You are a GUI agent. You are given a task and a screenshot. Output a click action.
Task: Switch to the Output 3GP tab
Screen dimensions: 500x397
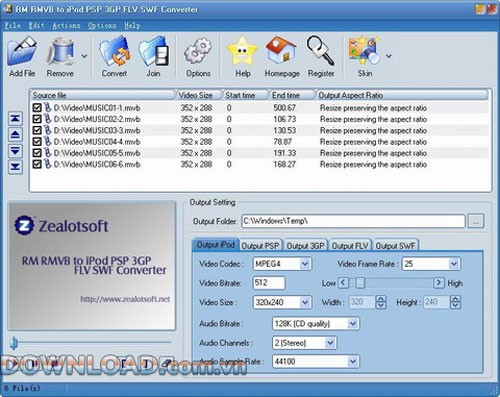(x=305, y=246)
